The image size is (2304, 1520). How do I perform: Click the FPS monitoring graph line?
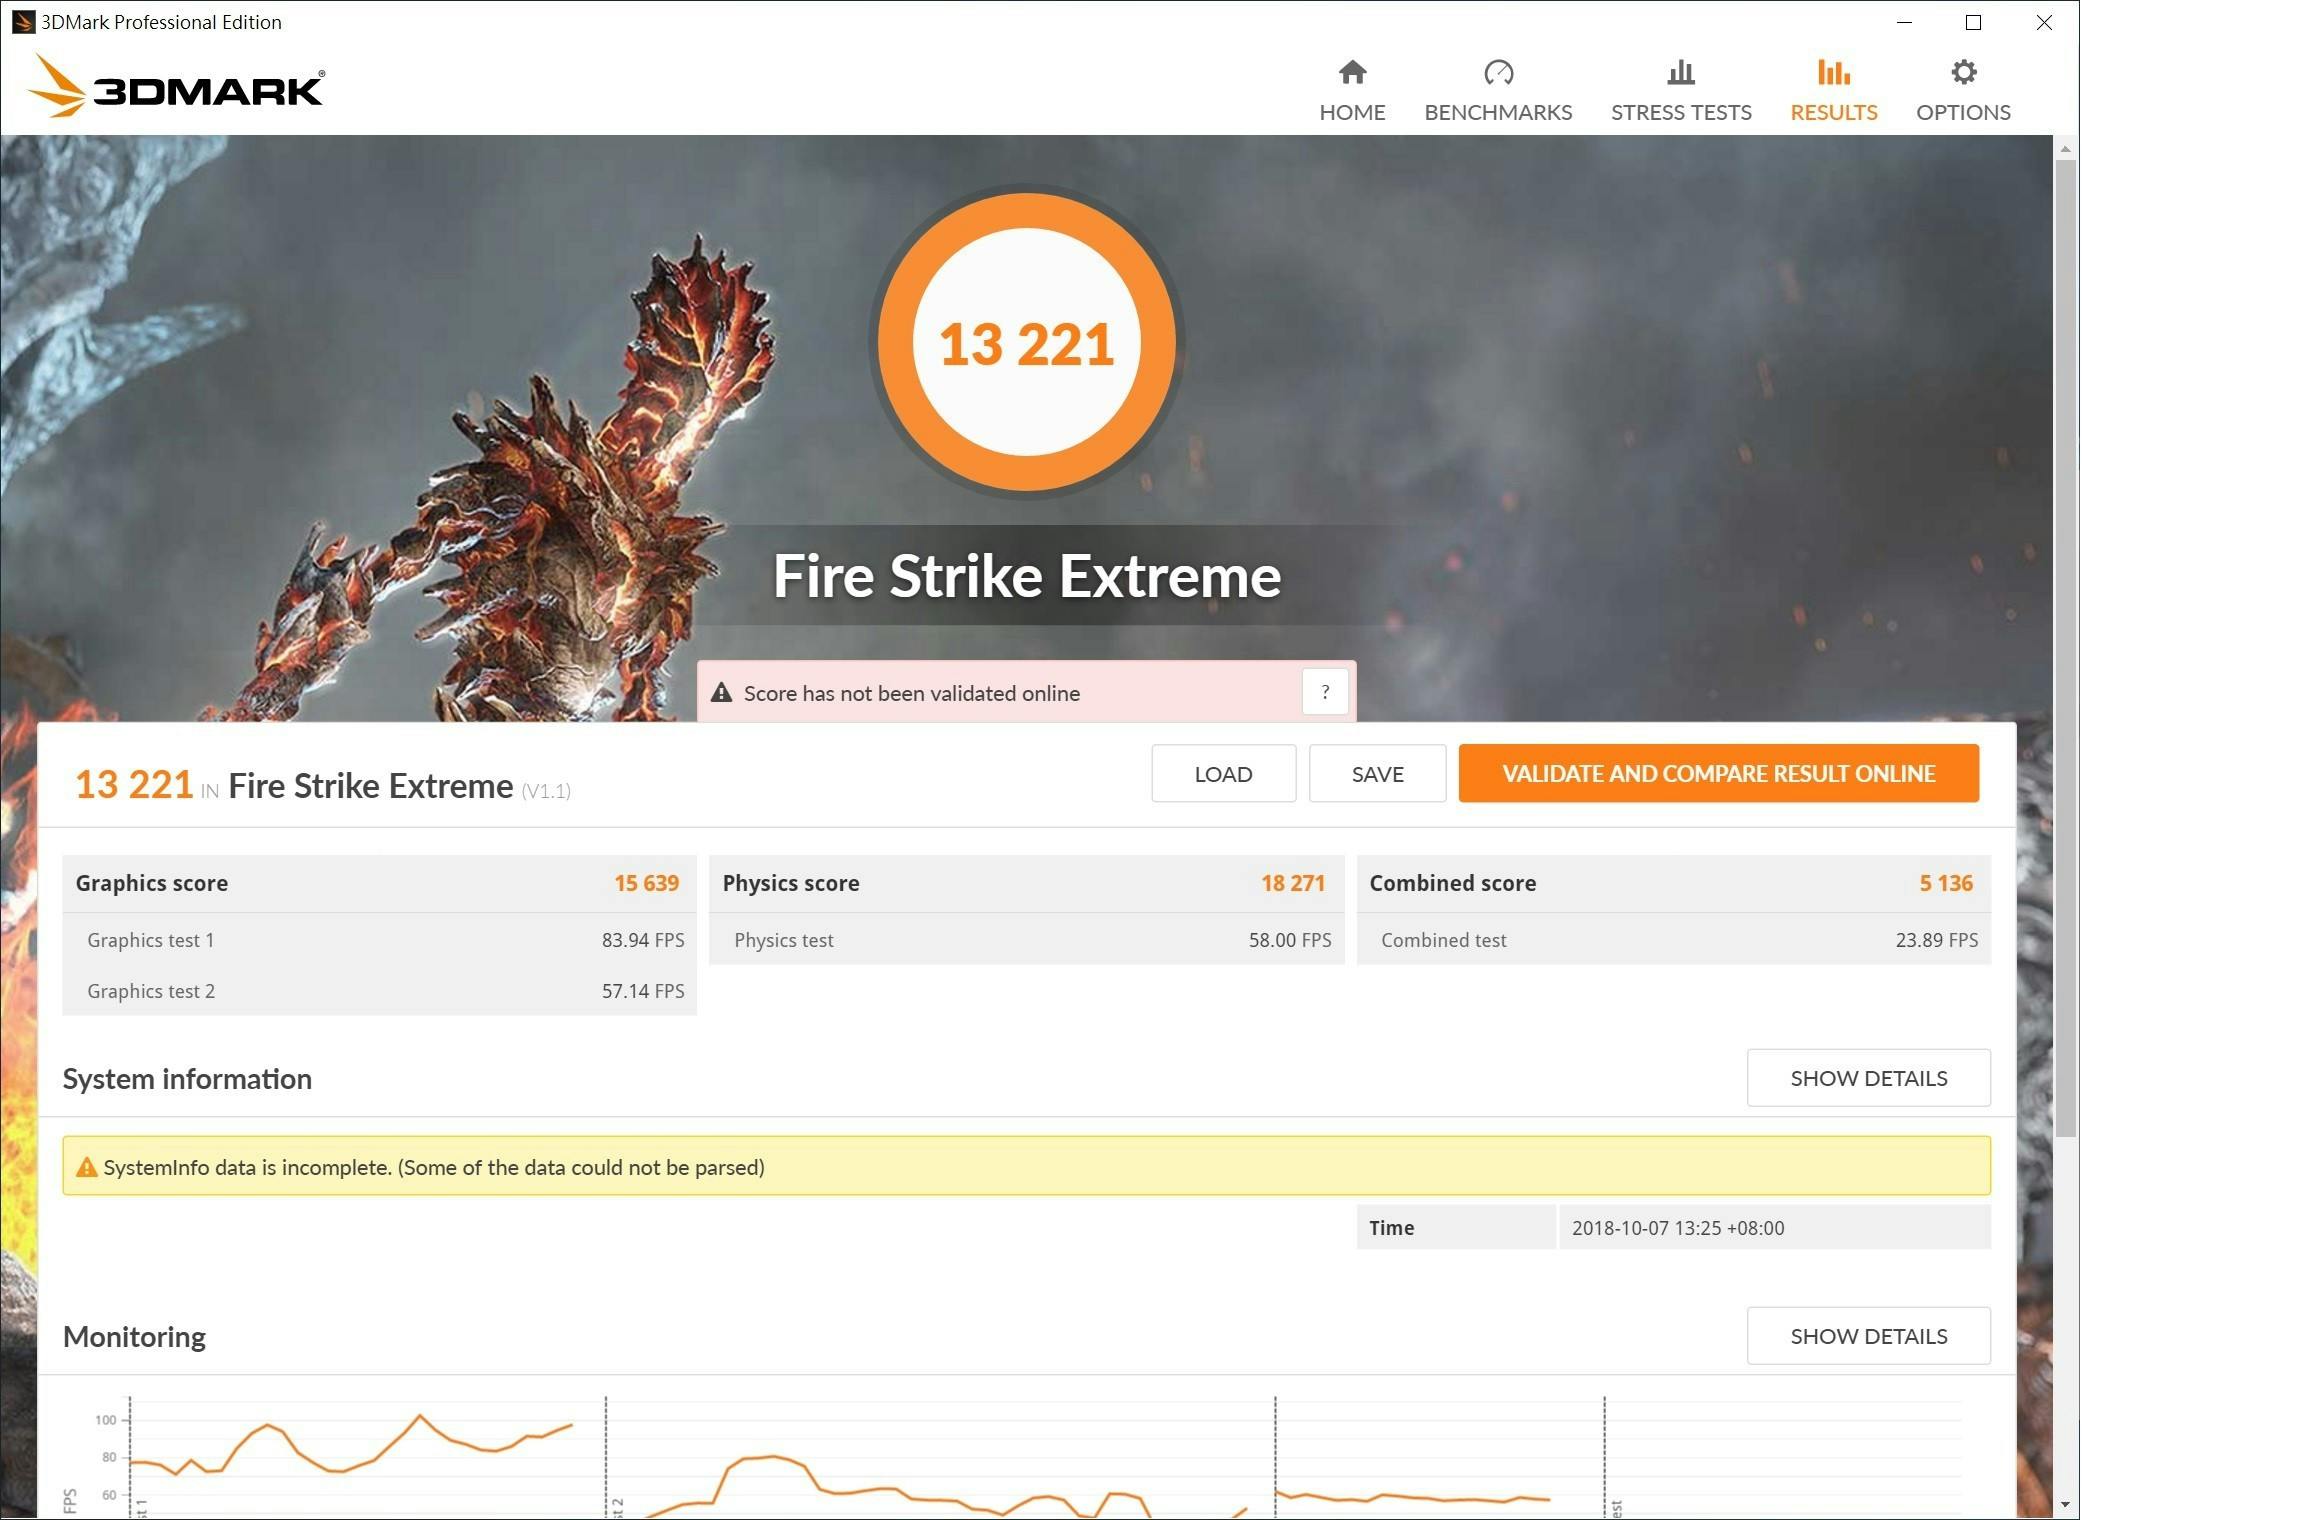point(420,1417)
